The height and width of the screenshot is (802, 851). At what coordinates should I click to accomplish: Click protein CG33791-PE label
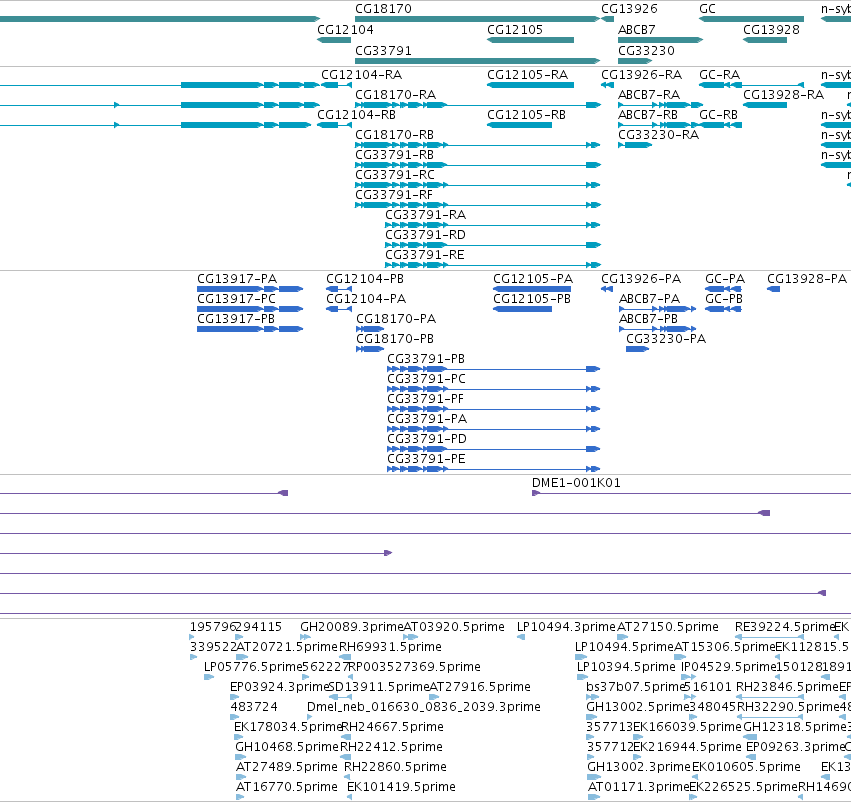point(426,459)
